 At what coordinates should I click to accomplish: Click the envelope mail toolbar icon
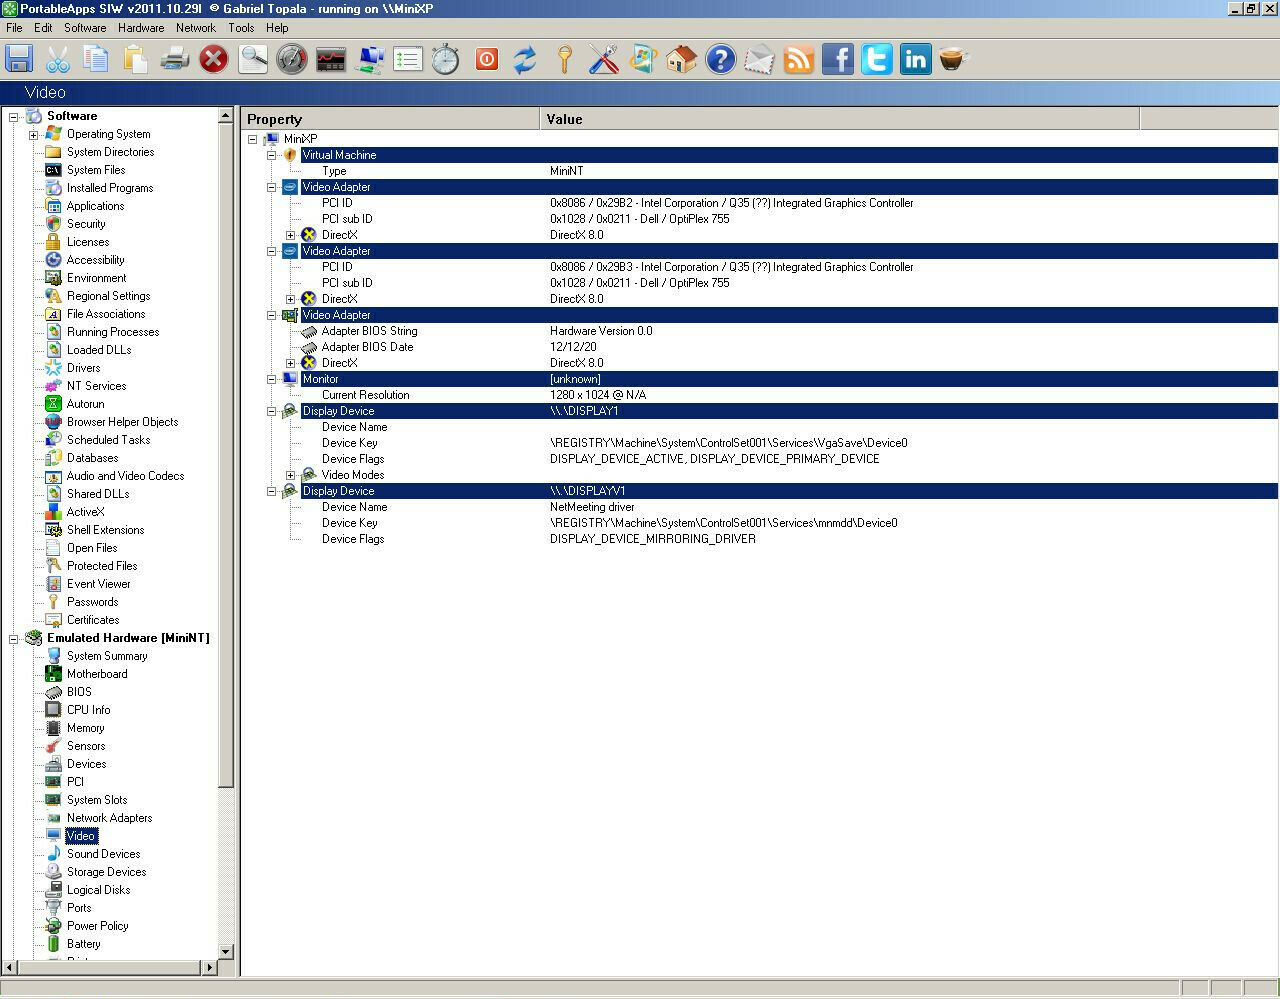pyautogui.click(x=759, y=59)
